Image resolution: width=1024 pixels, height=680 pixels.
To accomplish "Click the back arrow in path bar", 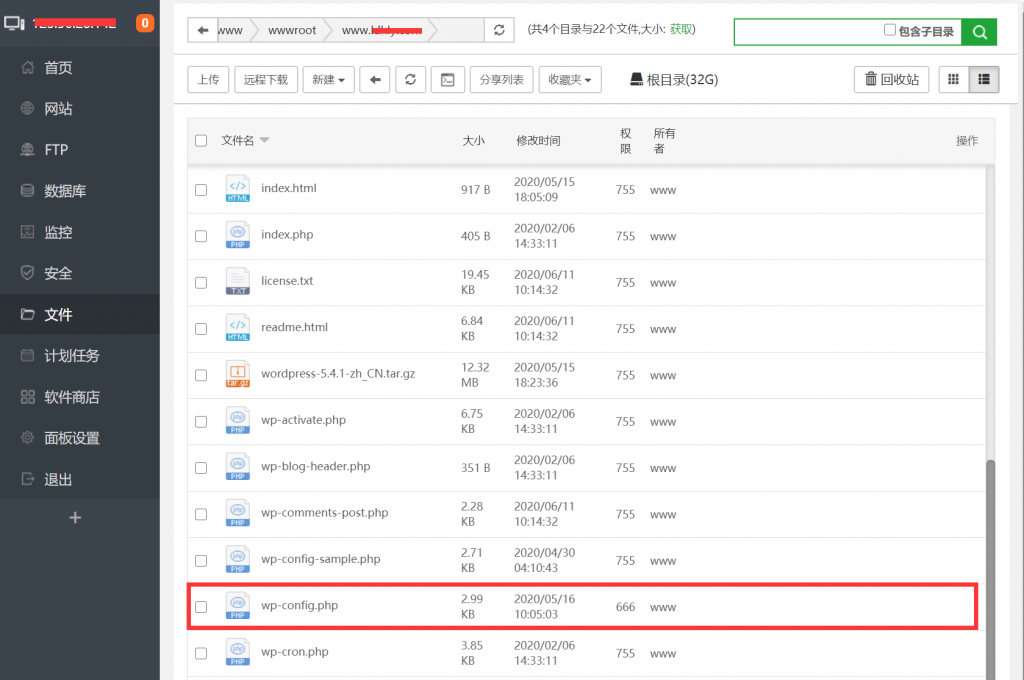I will [202, 30].
